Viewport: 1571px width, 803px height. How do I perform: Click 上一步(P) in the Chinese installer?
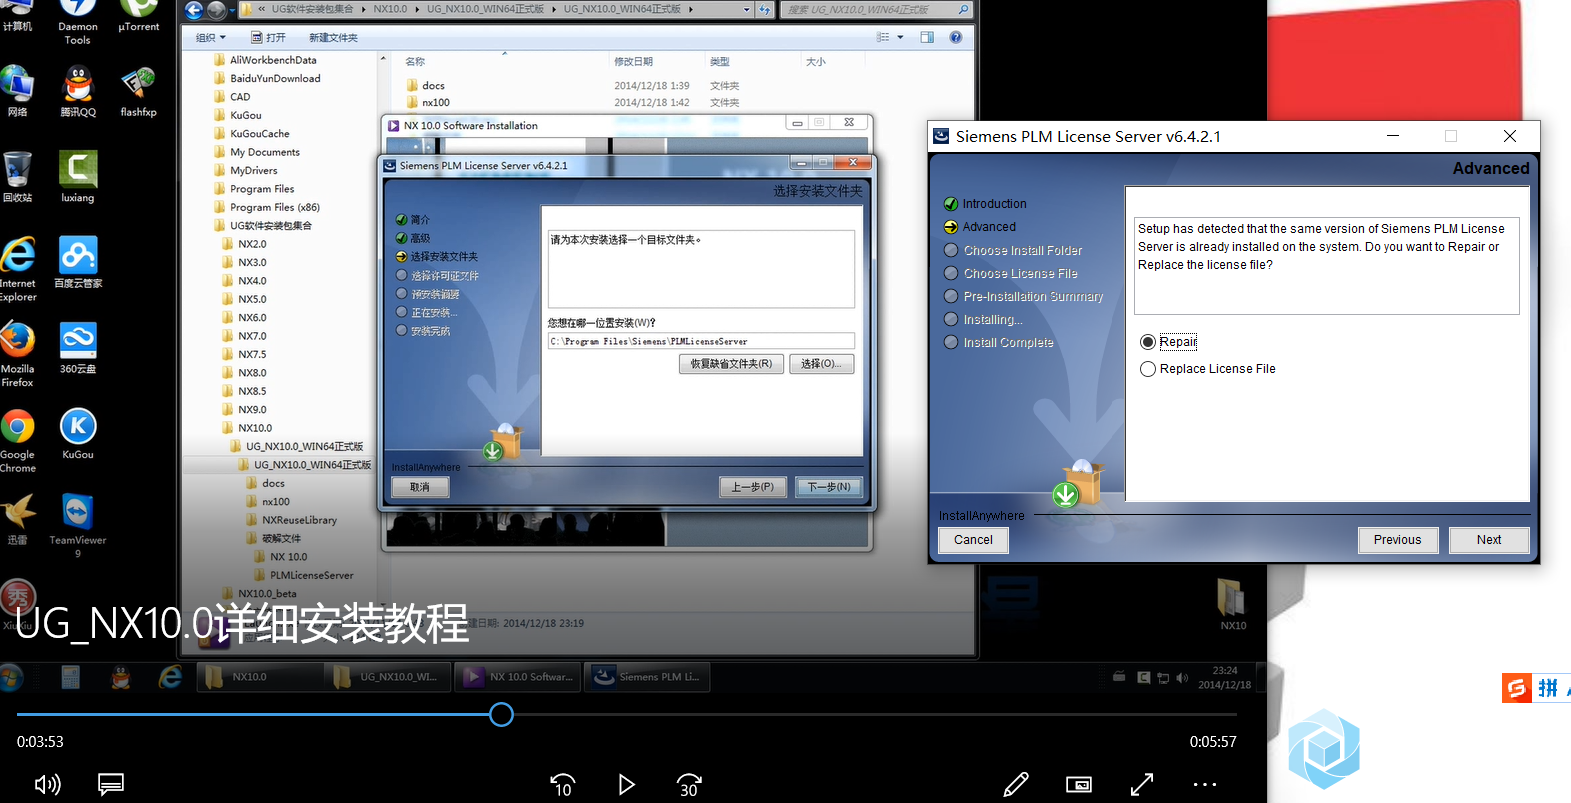752,487
